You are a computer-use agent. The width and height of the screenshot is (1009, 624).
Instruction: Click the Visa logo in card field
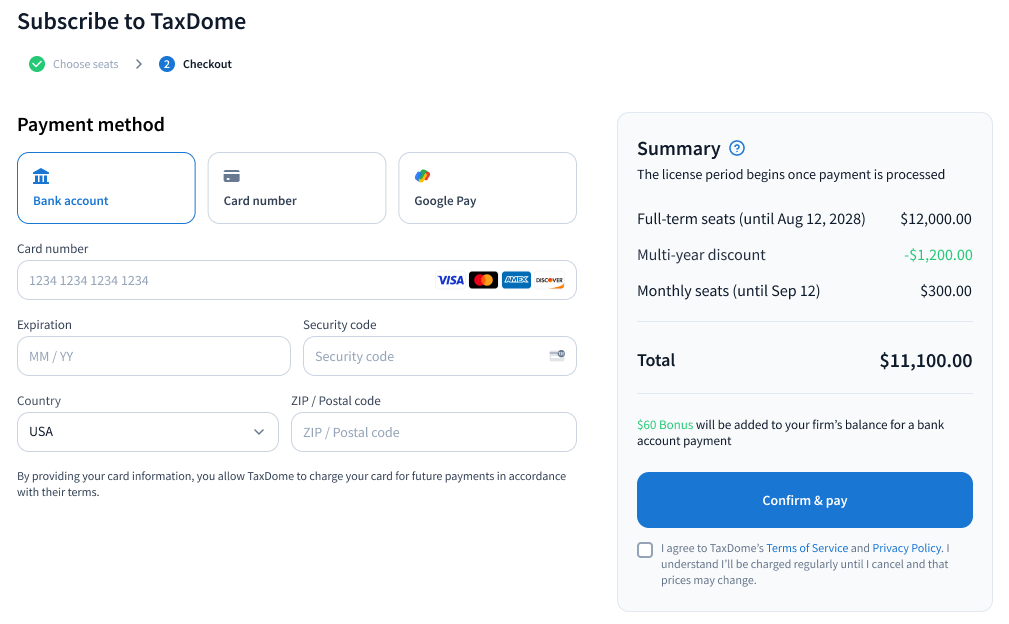(x=451, y=280)
